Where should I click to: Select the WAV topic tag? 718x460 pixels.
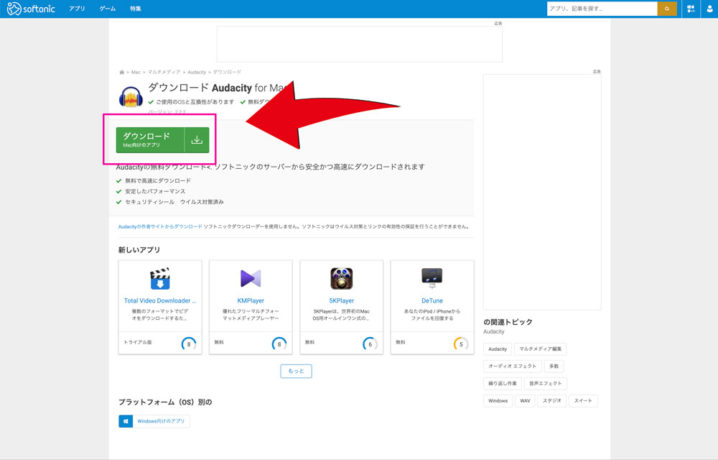(x=525, y=401)
